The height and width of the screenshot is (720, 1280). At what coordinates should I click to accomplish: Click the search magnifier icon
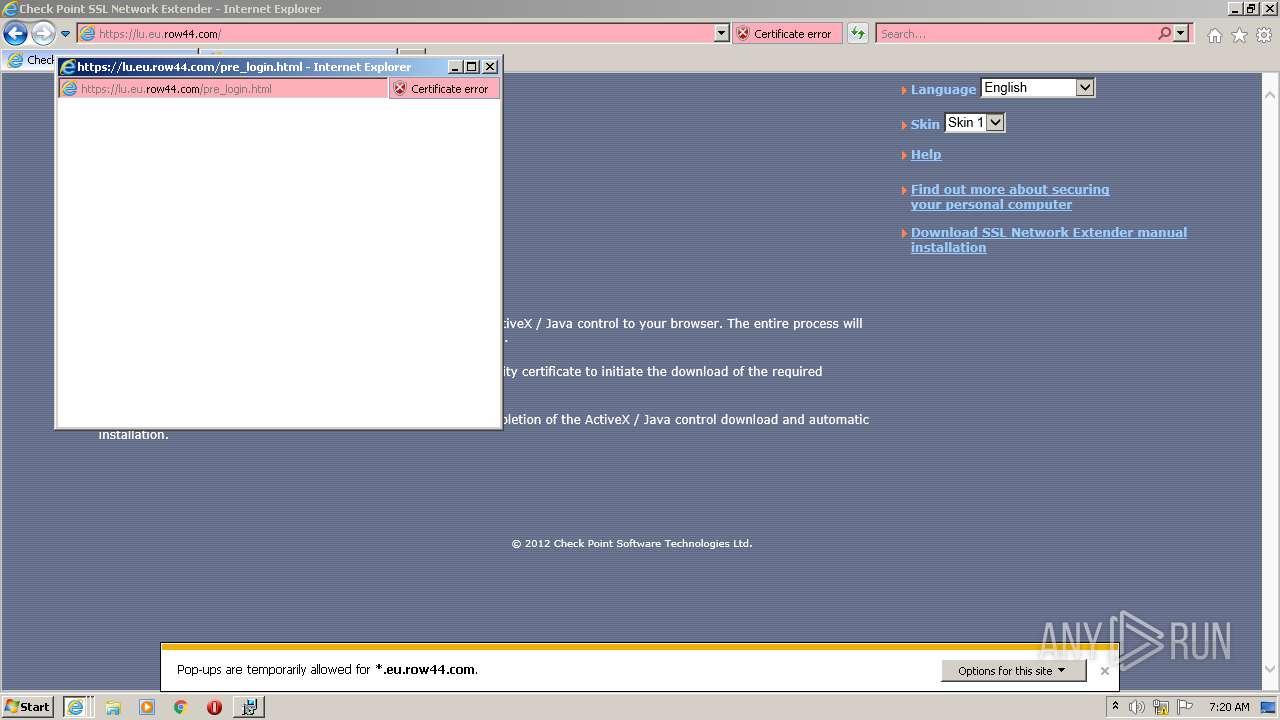[x=1164, y=33]
